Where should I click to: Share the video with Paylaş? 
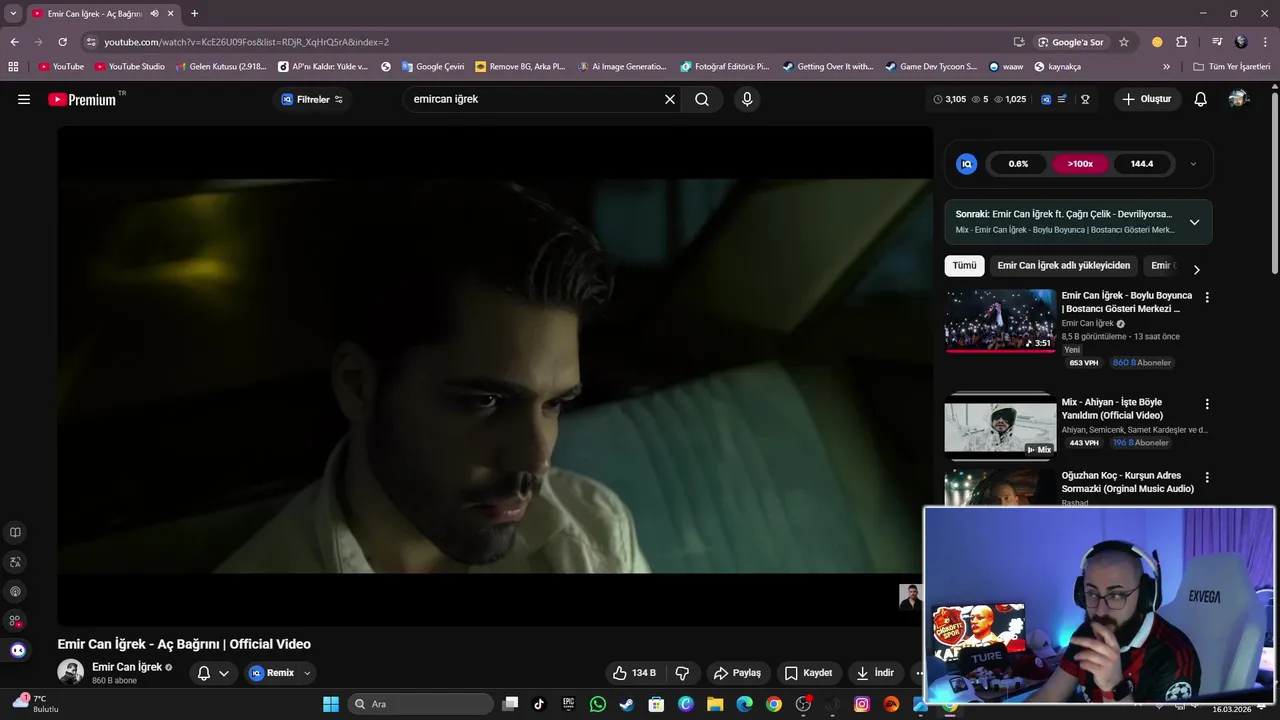pyautogui.click(x=737, y=673)
